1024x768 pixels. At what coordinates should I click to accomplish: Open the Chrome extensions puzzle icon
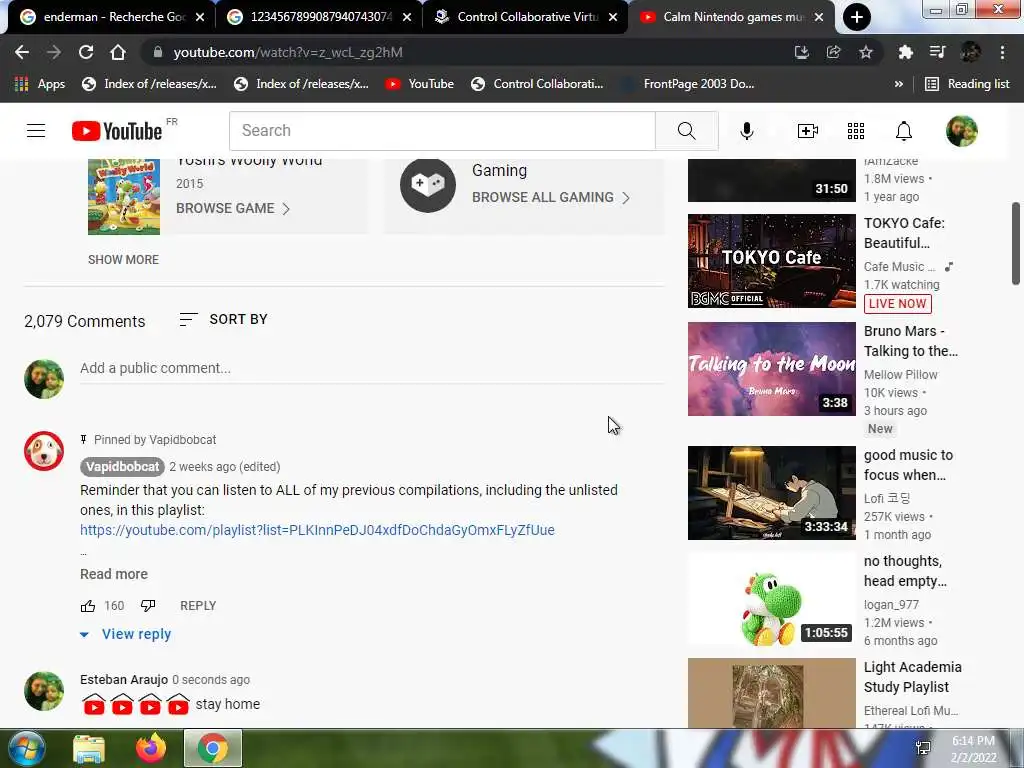pyautogui.click(x=905, y=52)
